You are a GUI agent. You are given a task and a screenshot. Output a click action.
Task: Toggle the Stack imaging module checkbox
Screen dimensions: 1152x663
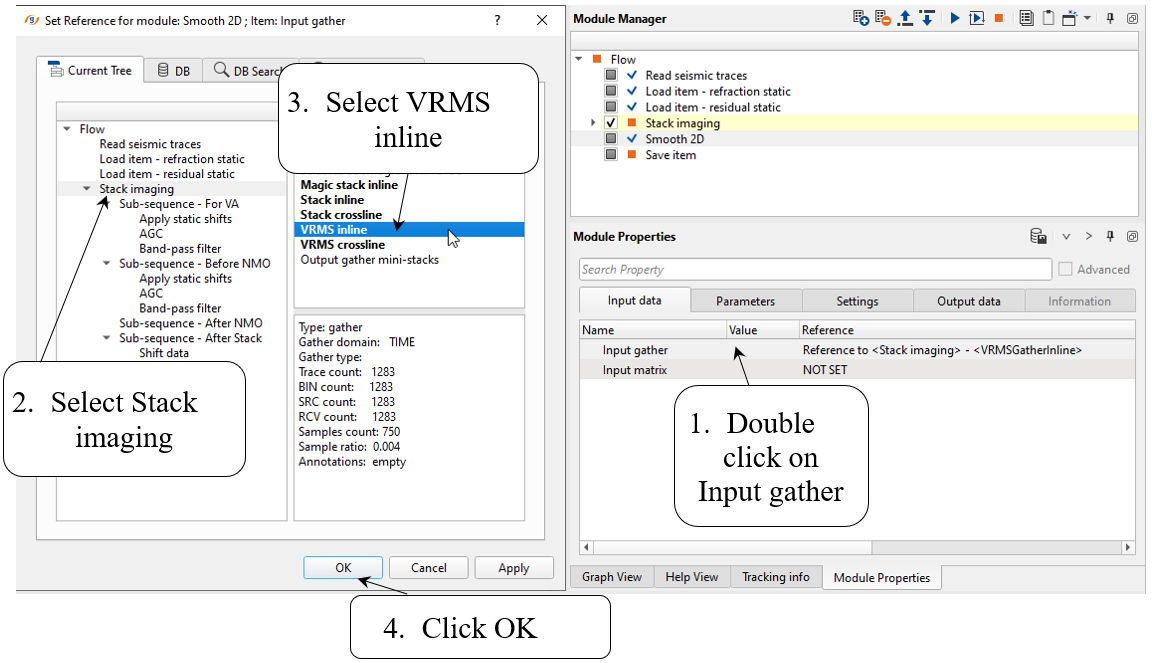click(x=611, y=123)
